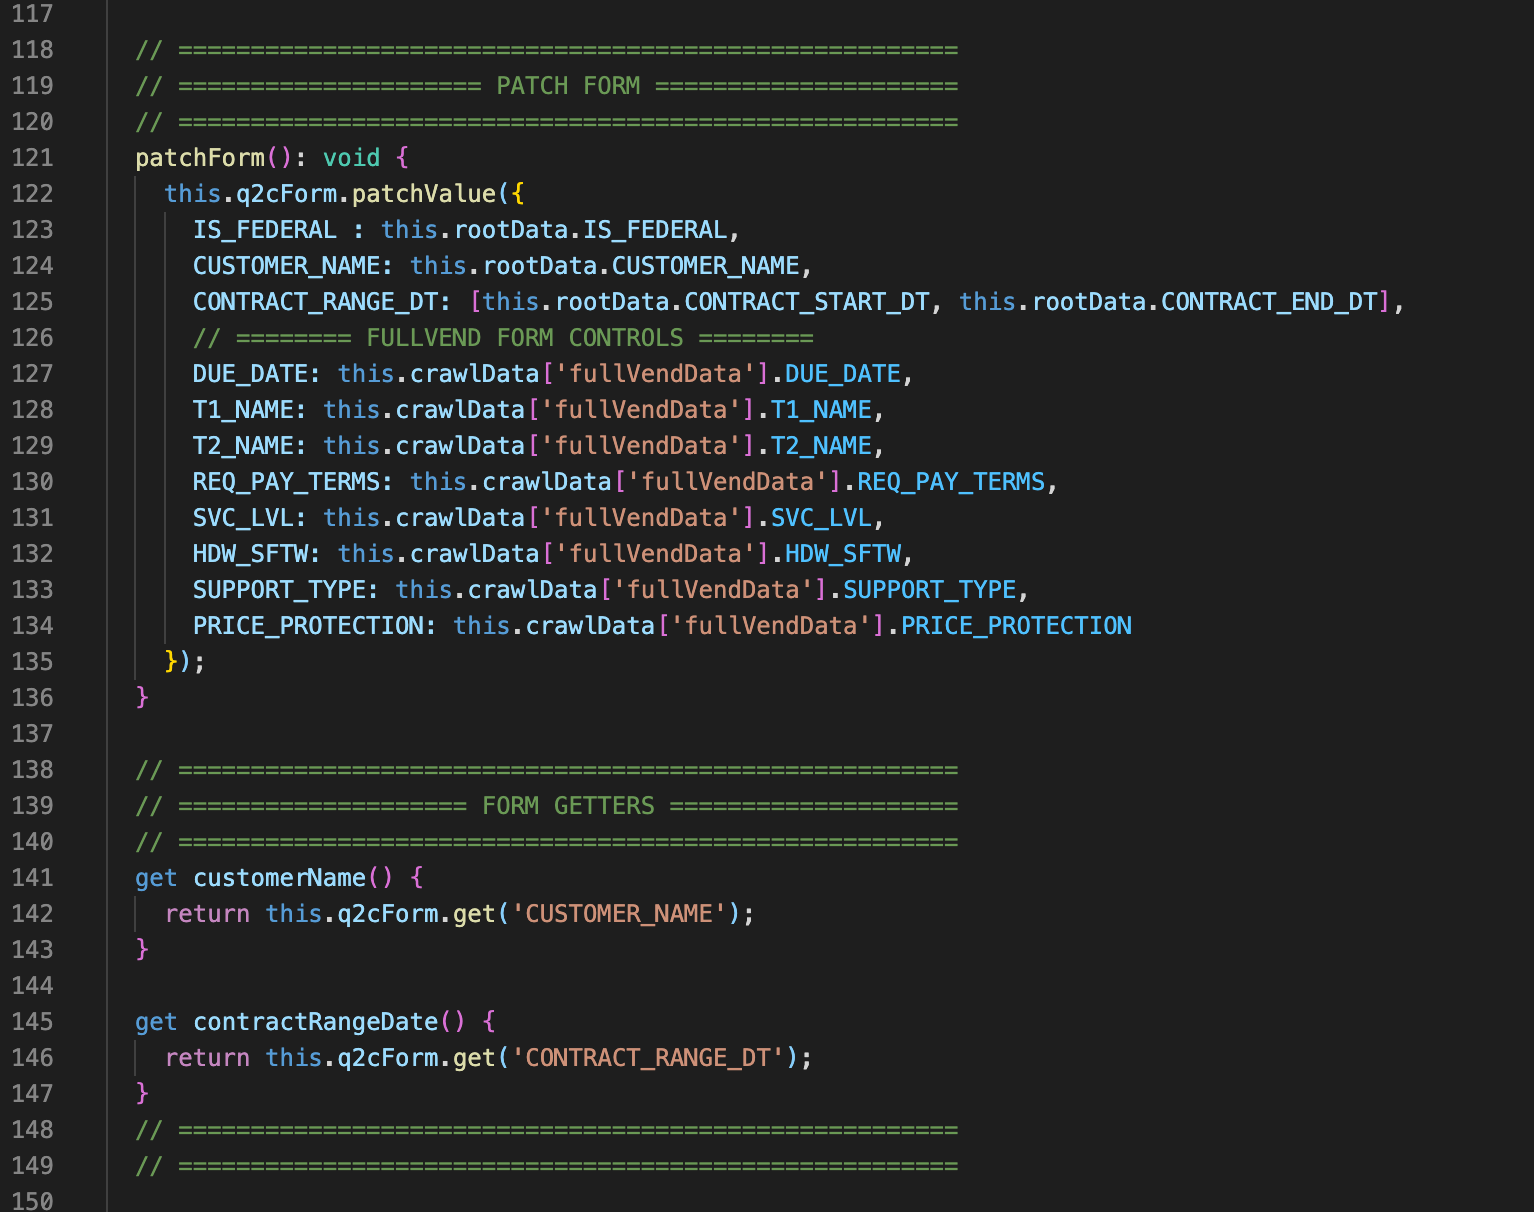This screenshot has height=1212, width=1534.
Task: Click the 'CUSTOMER_NAME' string on line 142
Action: click(619, 914)
